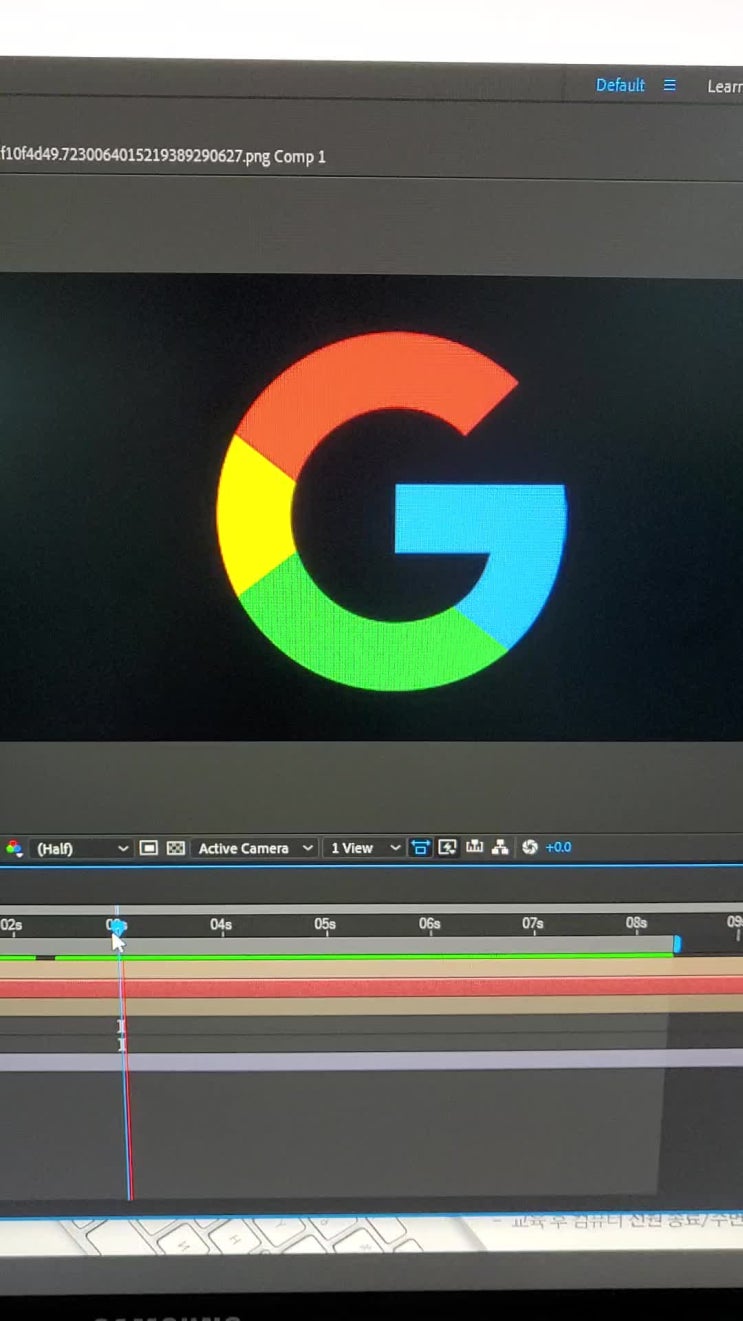Click the 05s mark on time ruler
Screen dimensions: 743x1321
click(325, 925)
